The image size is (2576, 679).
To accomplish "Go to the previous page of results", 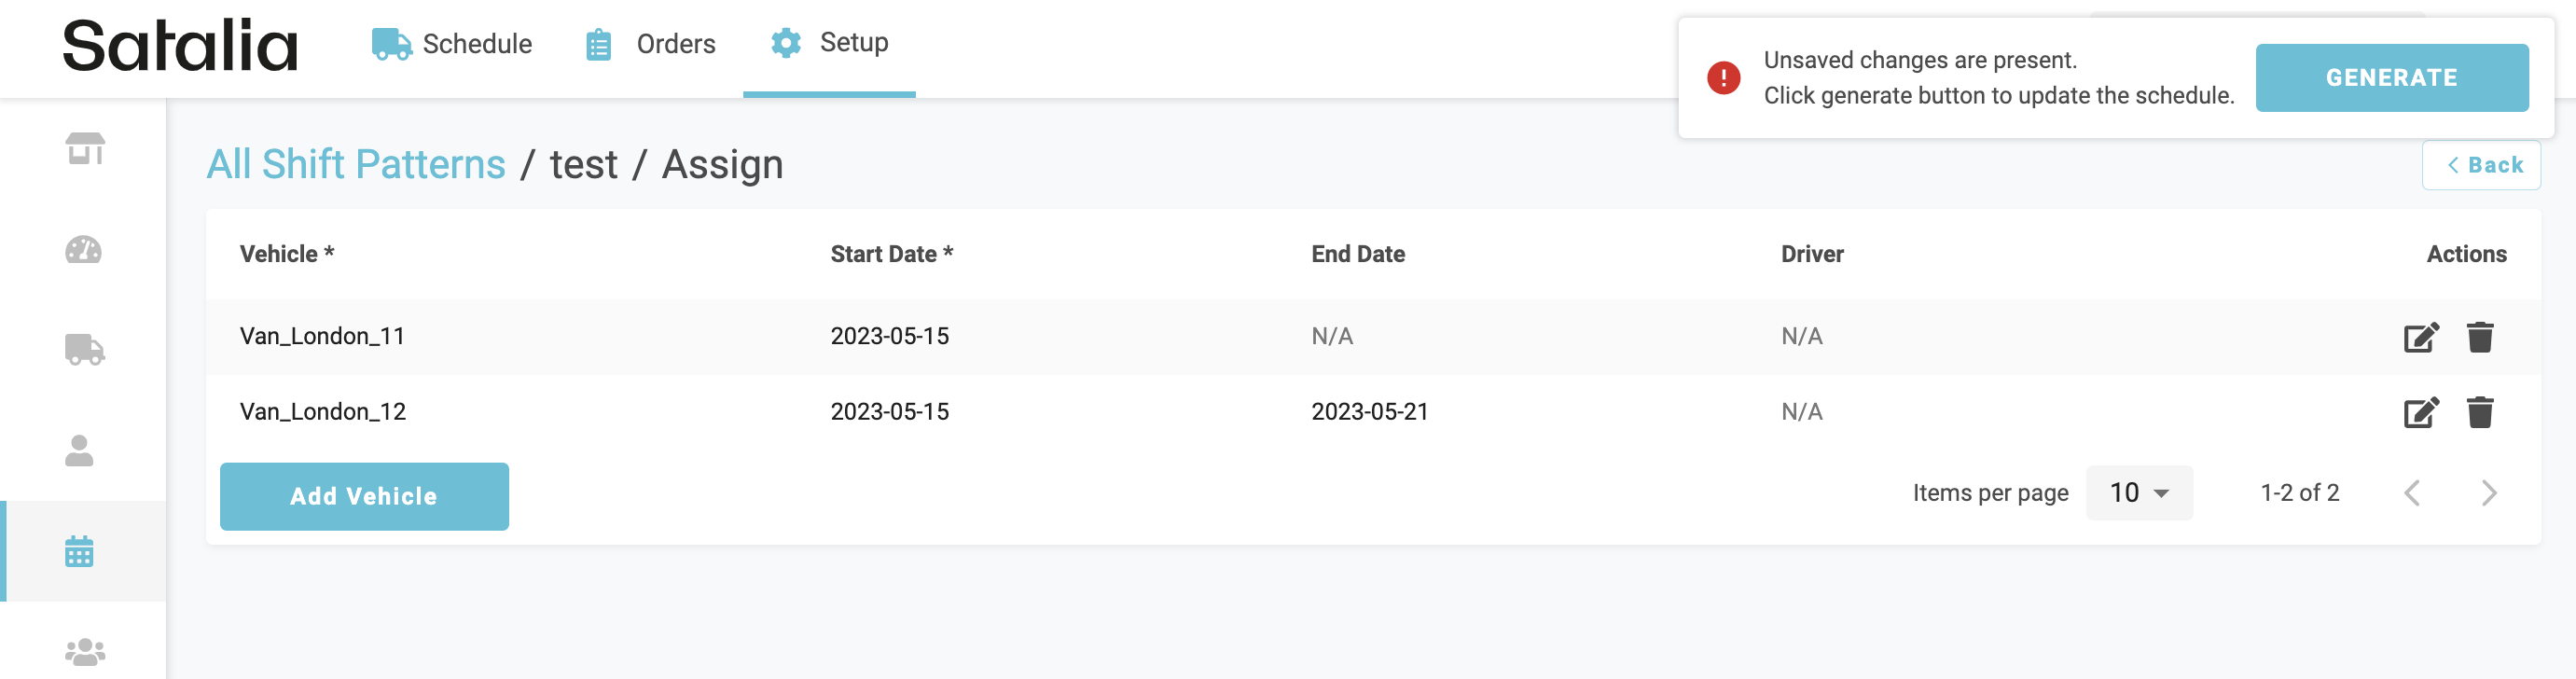I will pos(2413,493).
